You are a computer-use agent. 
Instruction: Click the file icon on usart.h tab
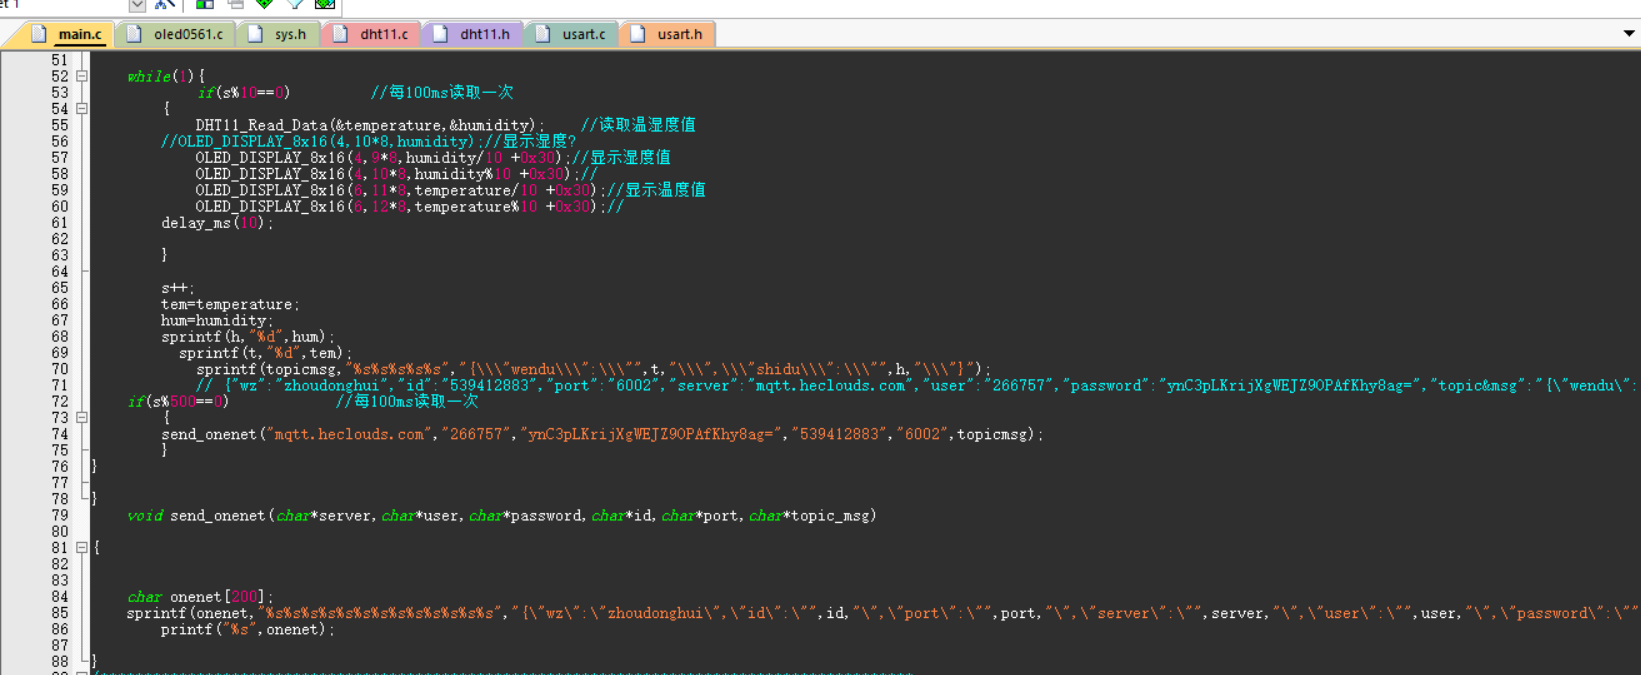(x=638, y=34)
